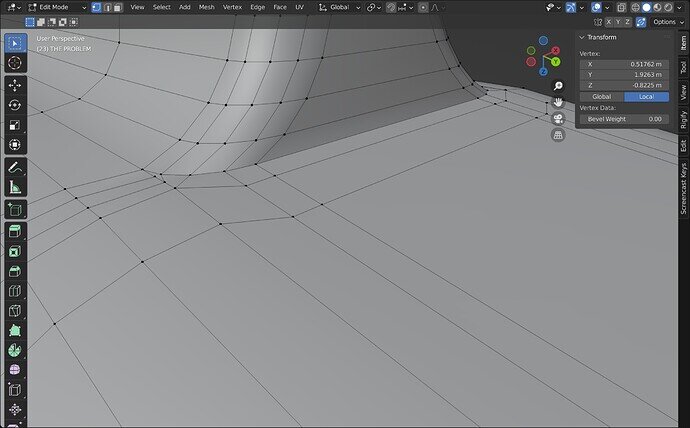Select the Cursor tool
Image resolution: width=690 pixels, height=428 pixels.
tap(15, 62)
